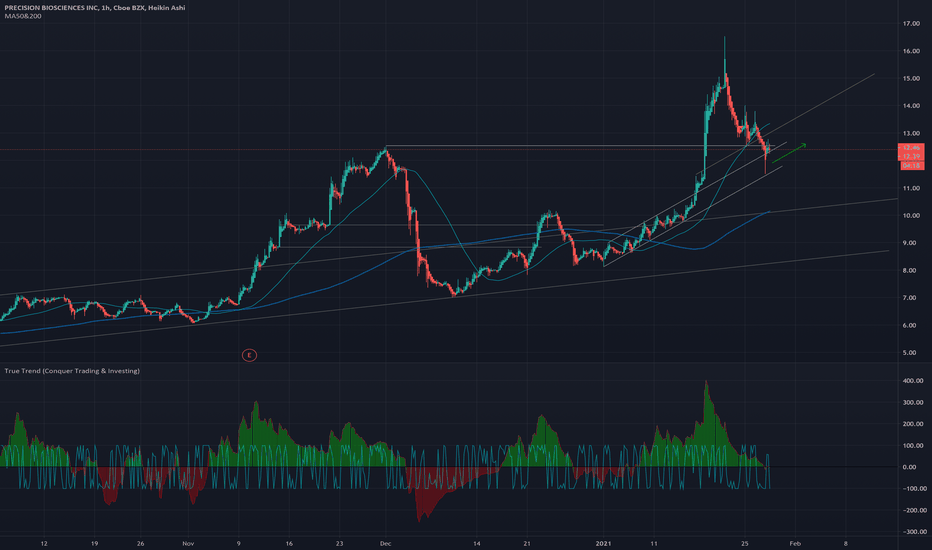
Task: Click the 200.00 indicator scale value
Action: pos(913,425)
